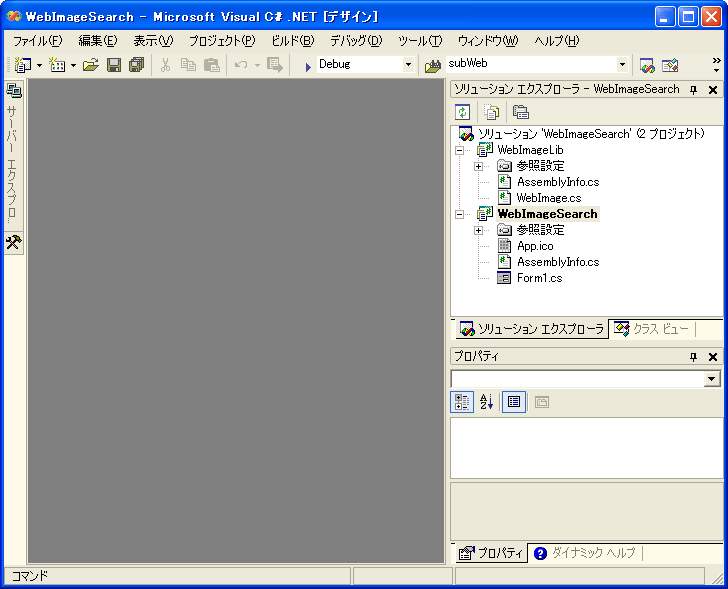The height and width of the screenshot is (589, 728).
Task: Open the ビルド(B) menu
Action: 292,41
